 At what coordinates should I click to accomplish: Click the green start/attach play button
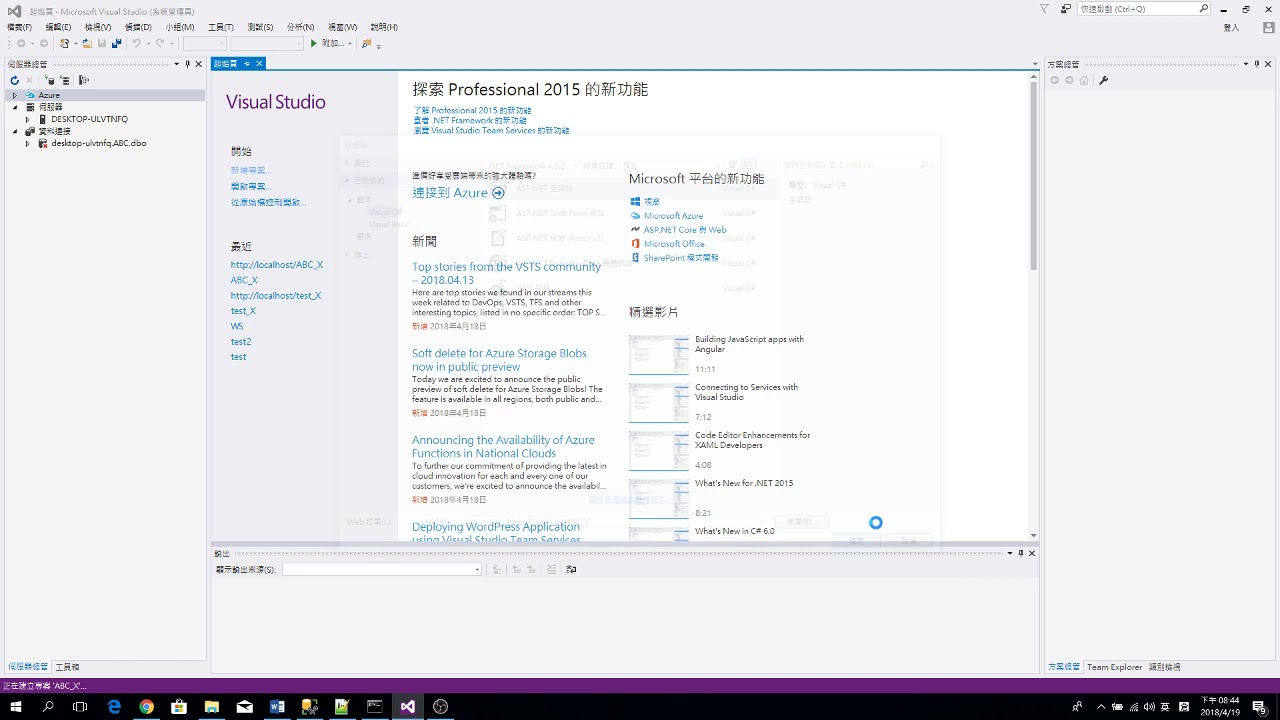313,43
